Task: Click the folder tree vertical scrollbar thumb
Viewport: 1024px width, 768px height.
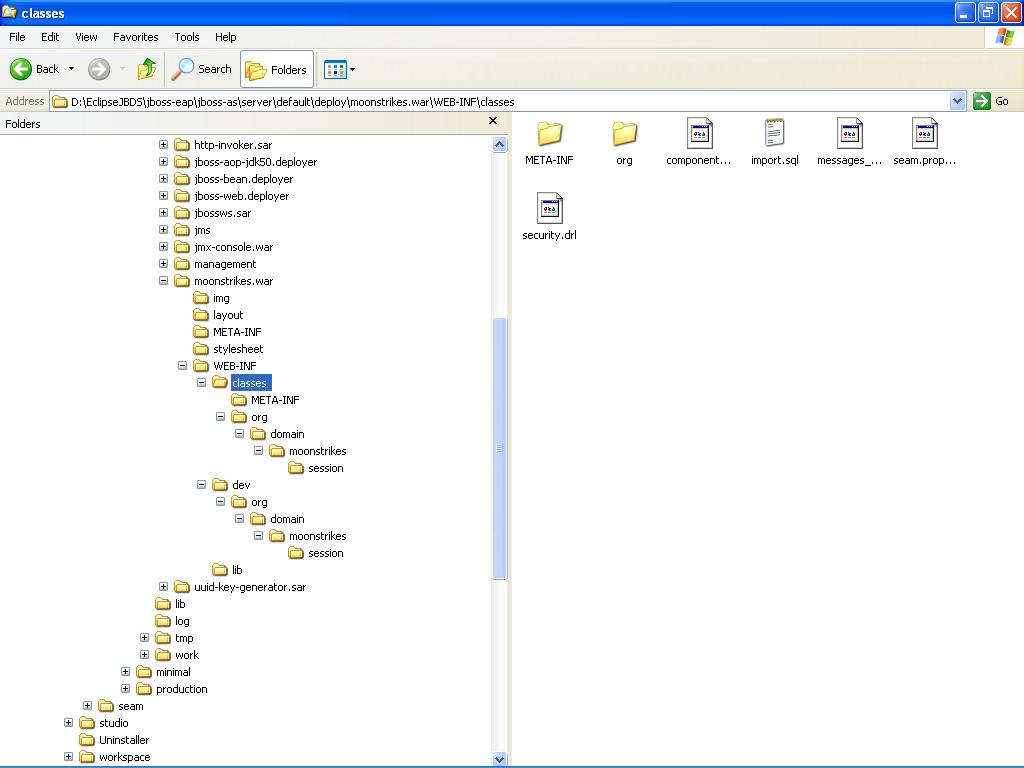Action: click(500, 448)
